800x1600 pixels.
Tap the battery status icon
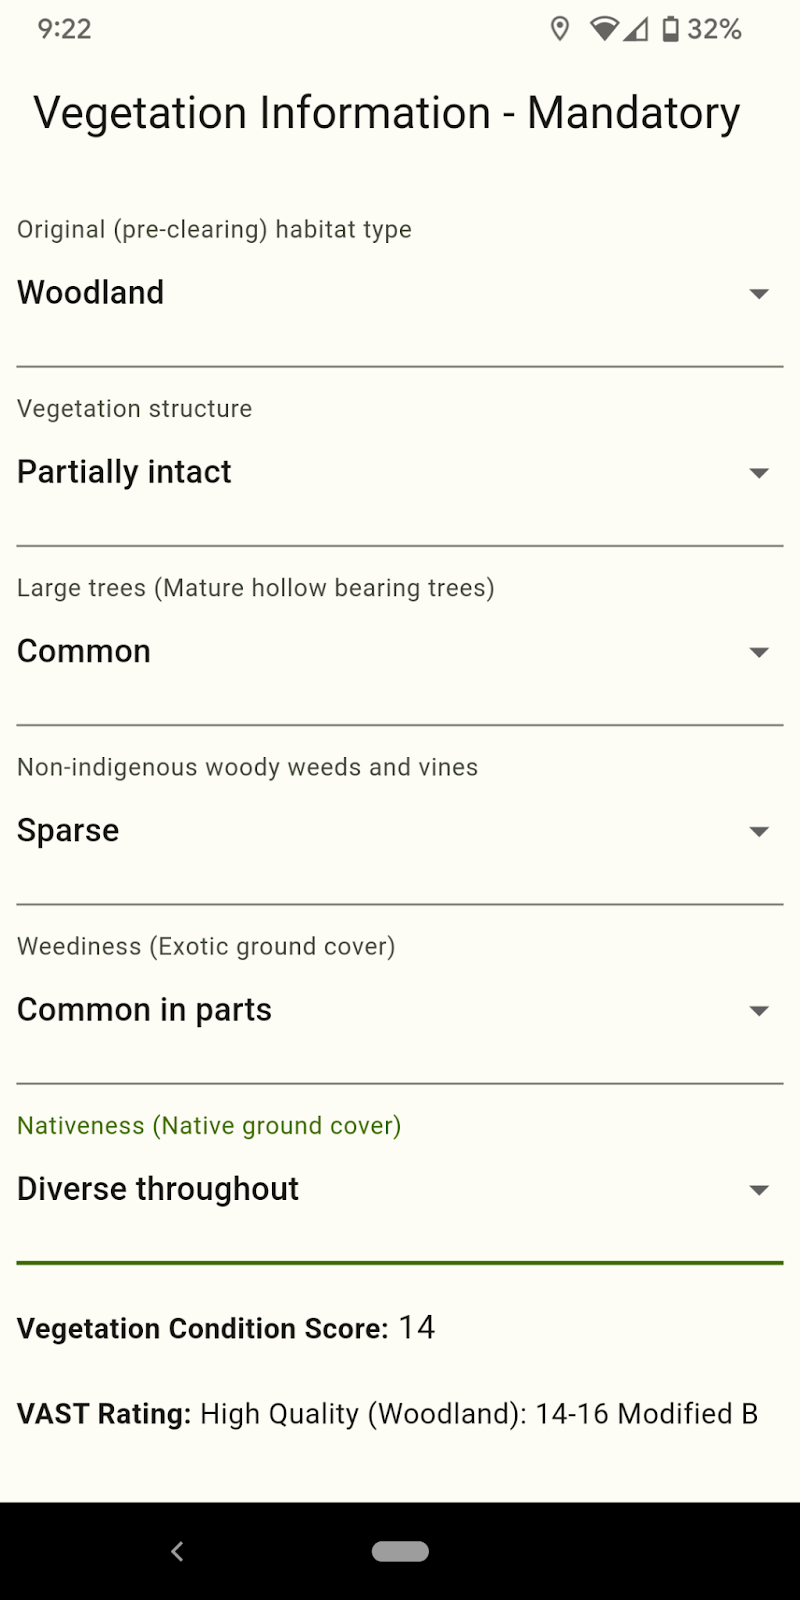click(x=670, y=29)
